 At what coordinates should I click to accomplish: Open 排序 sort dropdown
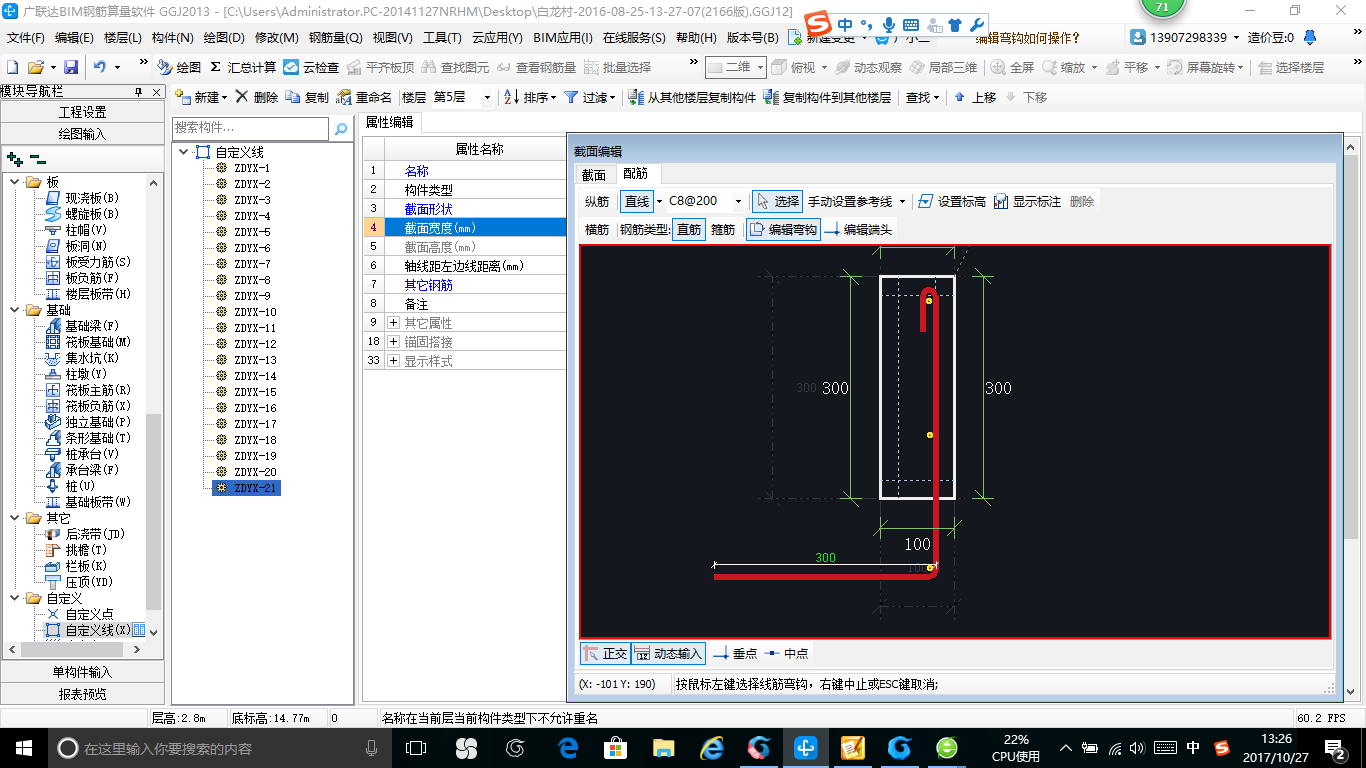click(530, 97)
